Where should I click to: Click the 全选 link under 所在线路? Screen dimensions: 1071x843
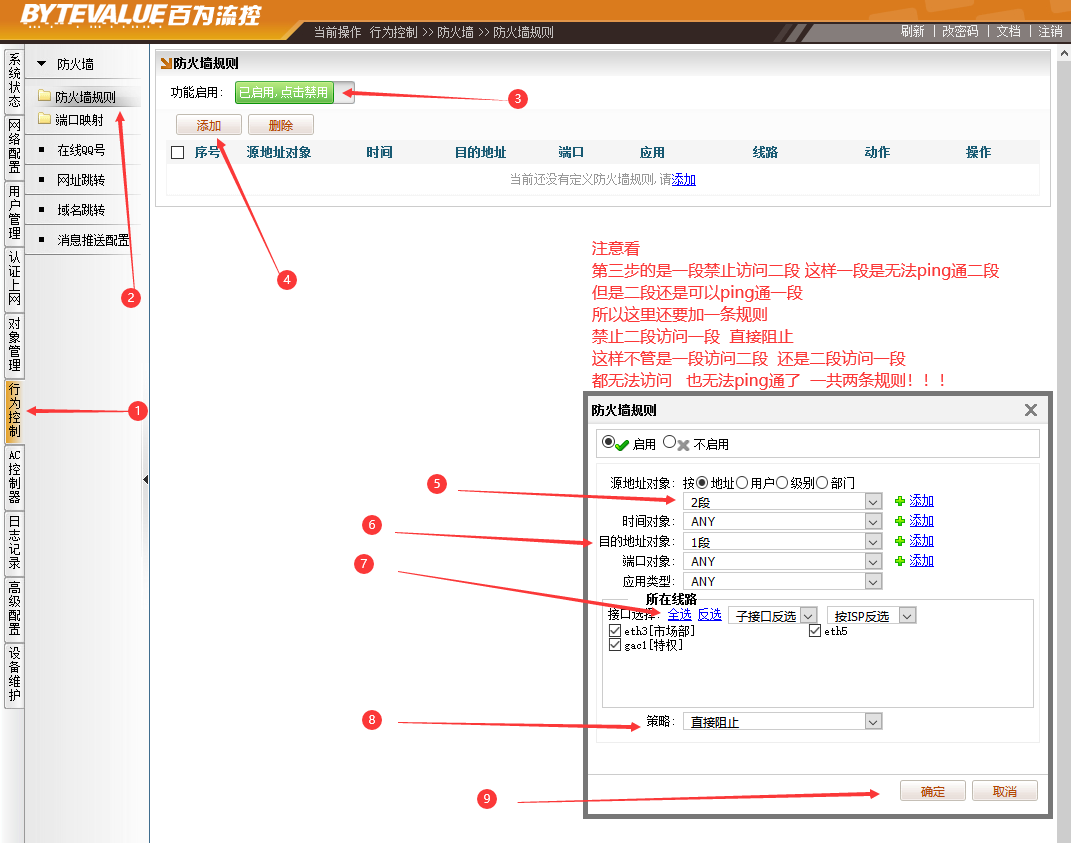click(x=679, y=615)
